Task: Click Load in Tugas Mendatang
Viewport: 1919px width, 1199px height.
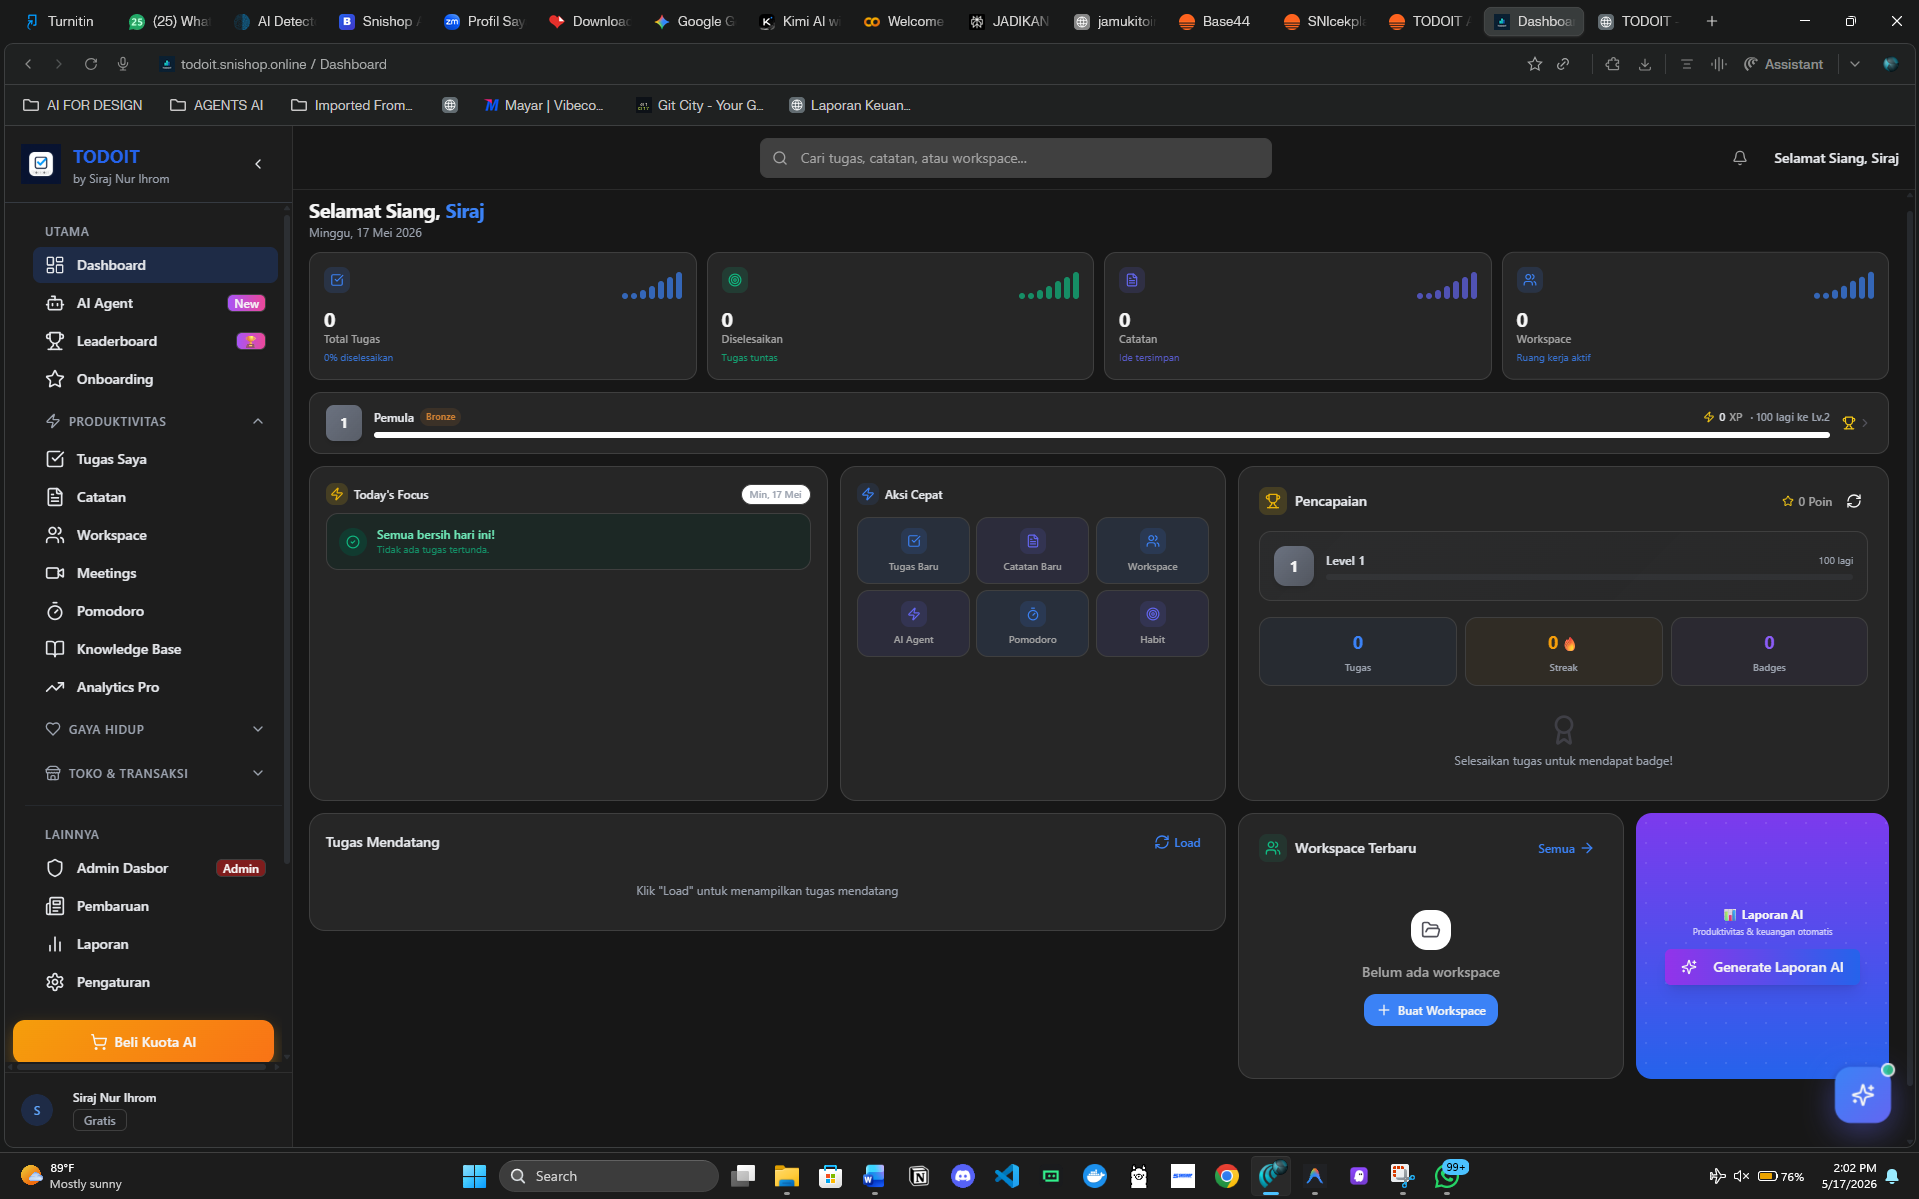Action: click(1177, 843)
